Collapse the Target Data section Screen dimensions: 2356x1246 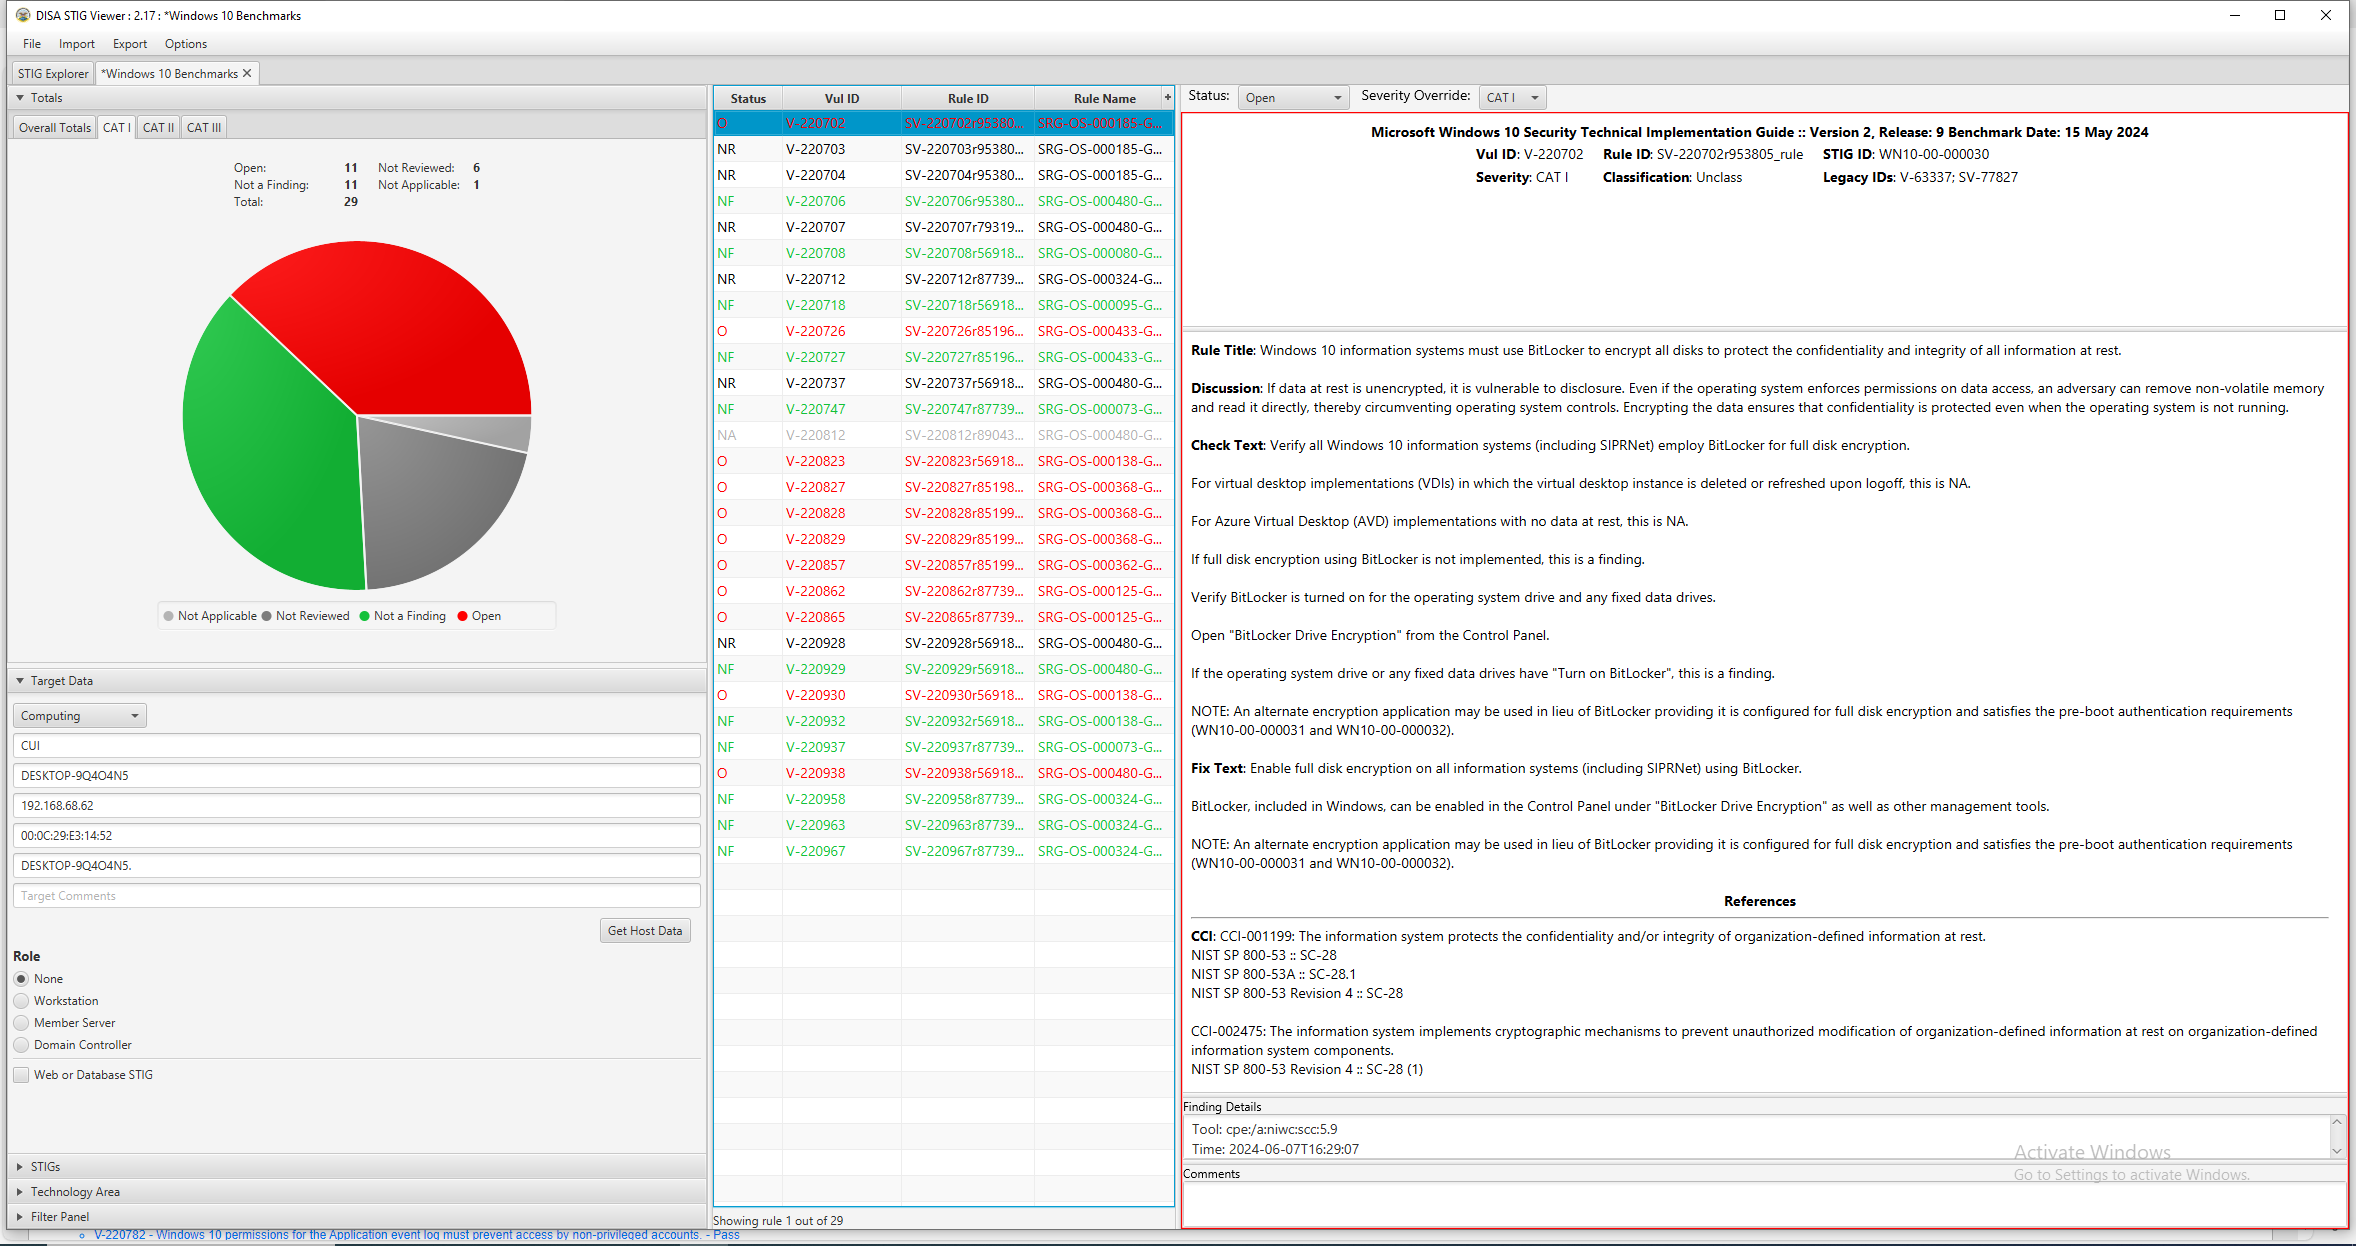pyautogui.click(x=20, y=680)
